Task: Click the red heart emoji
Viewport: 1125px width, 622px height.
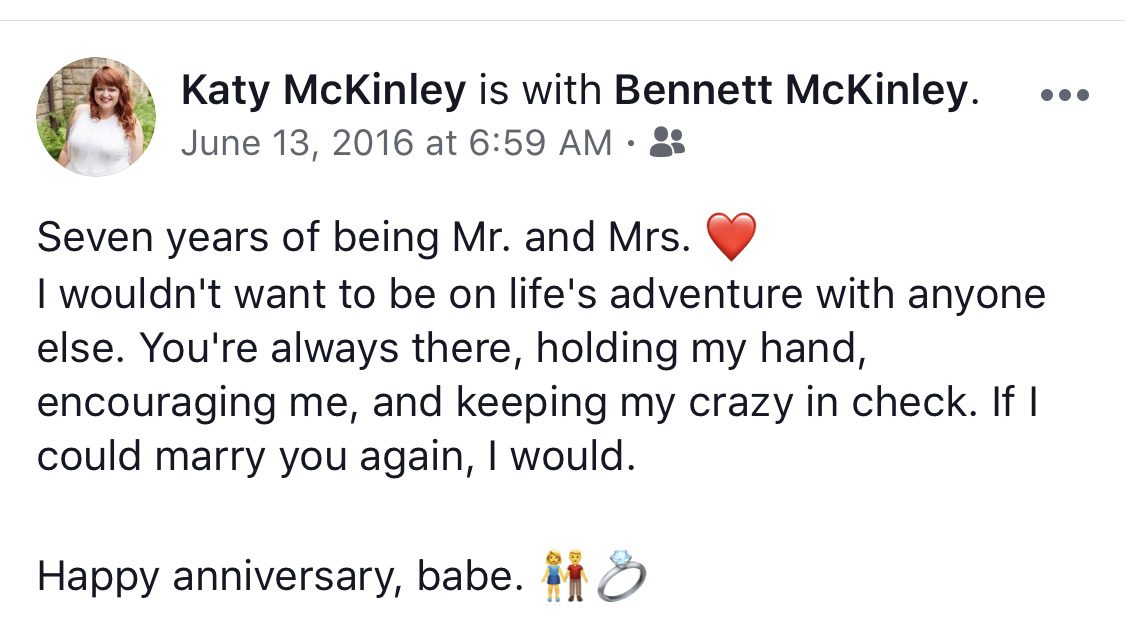Action: (x=731, y=238)
